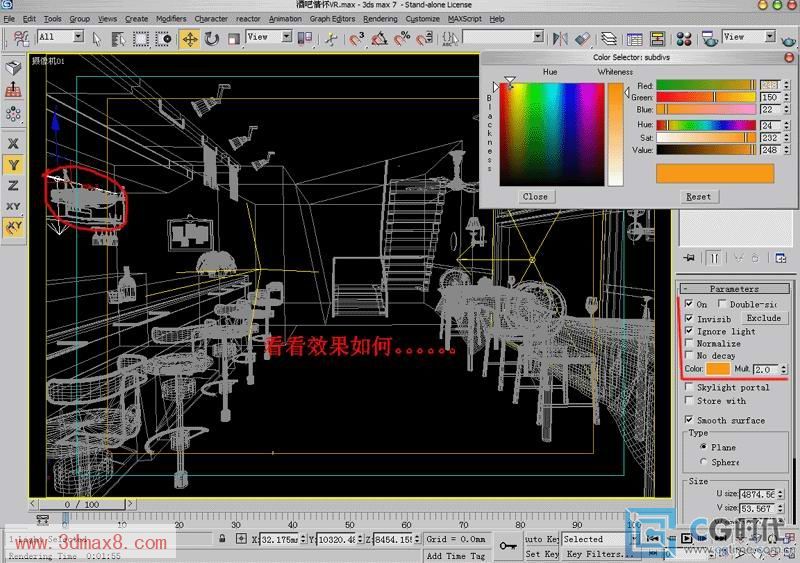The image size is (800, 563).
Task: Restrict transform to Z axis
Action: (x=13, y=186)
